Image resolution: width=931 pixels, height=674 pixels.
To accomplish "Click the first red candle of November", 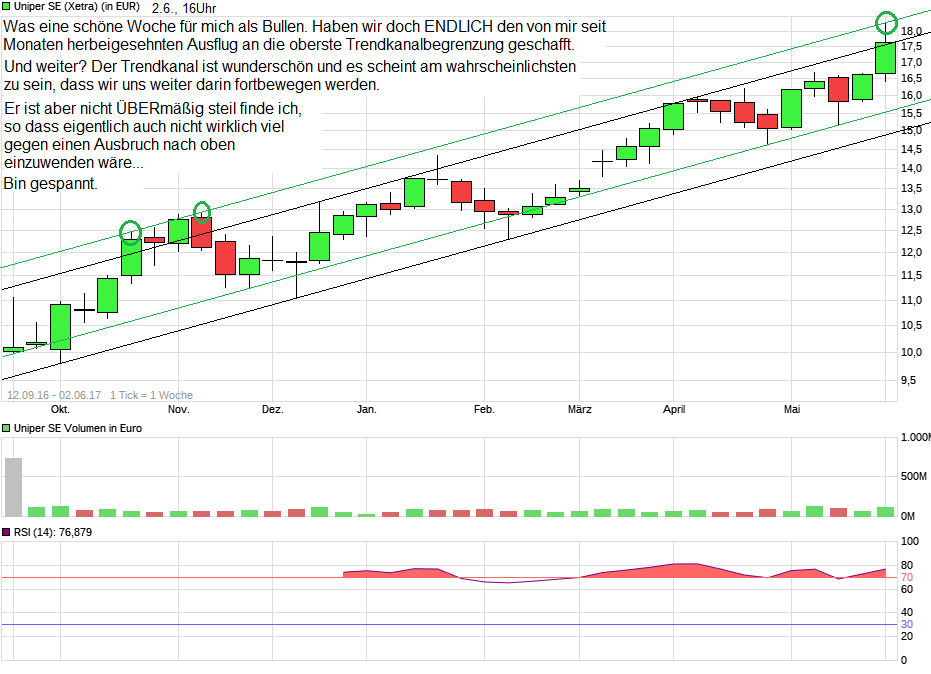I will (202, 233).
